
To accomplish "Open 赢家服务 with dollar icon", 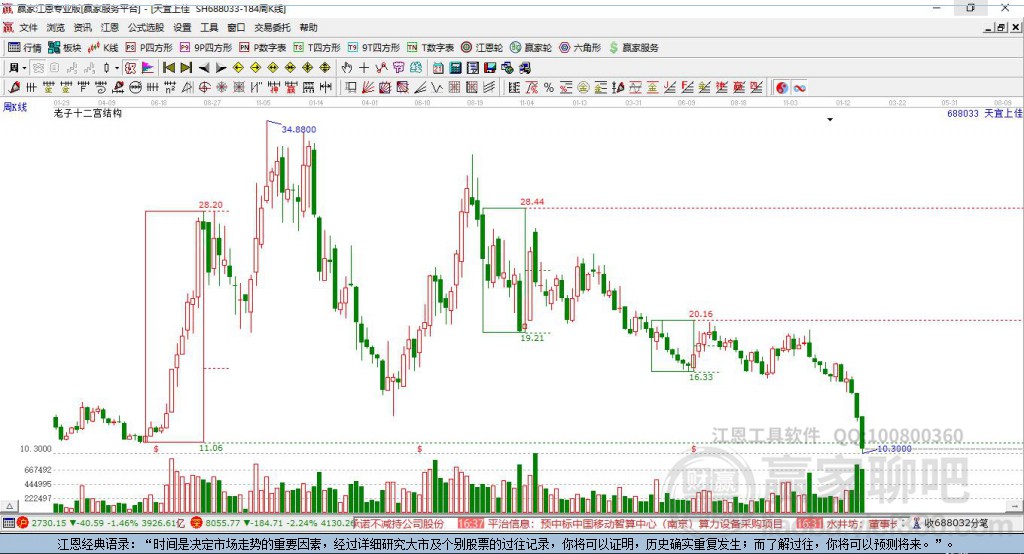I will tap(633, 48).
